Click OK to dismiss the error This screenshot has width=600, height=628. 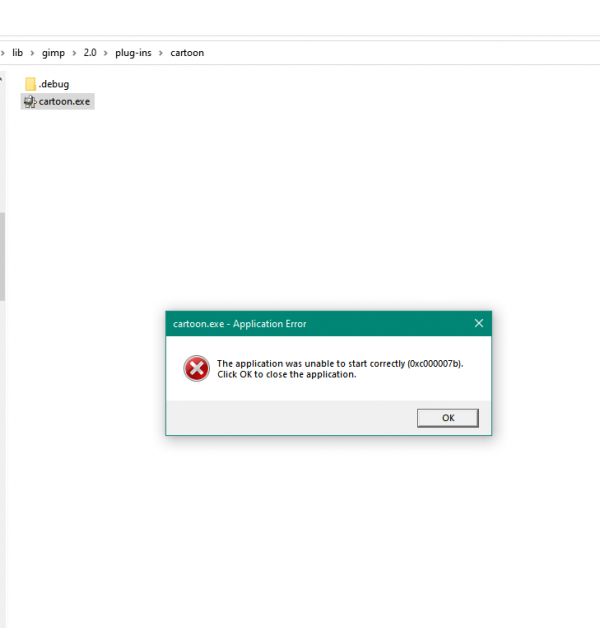(x=448, y=418)
